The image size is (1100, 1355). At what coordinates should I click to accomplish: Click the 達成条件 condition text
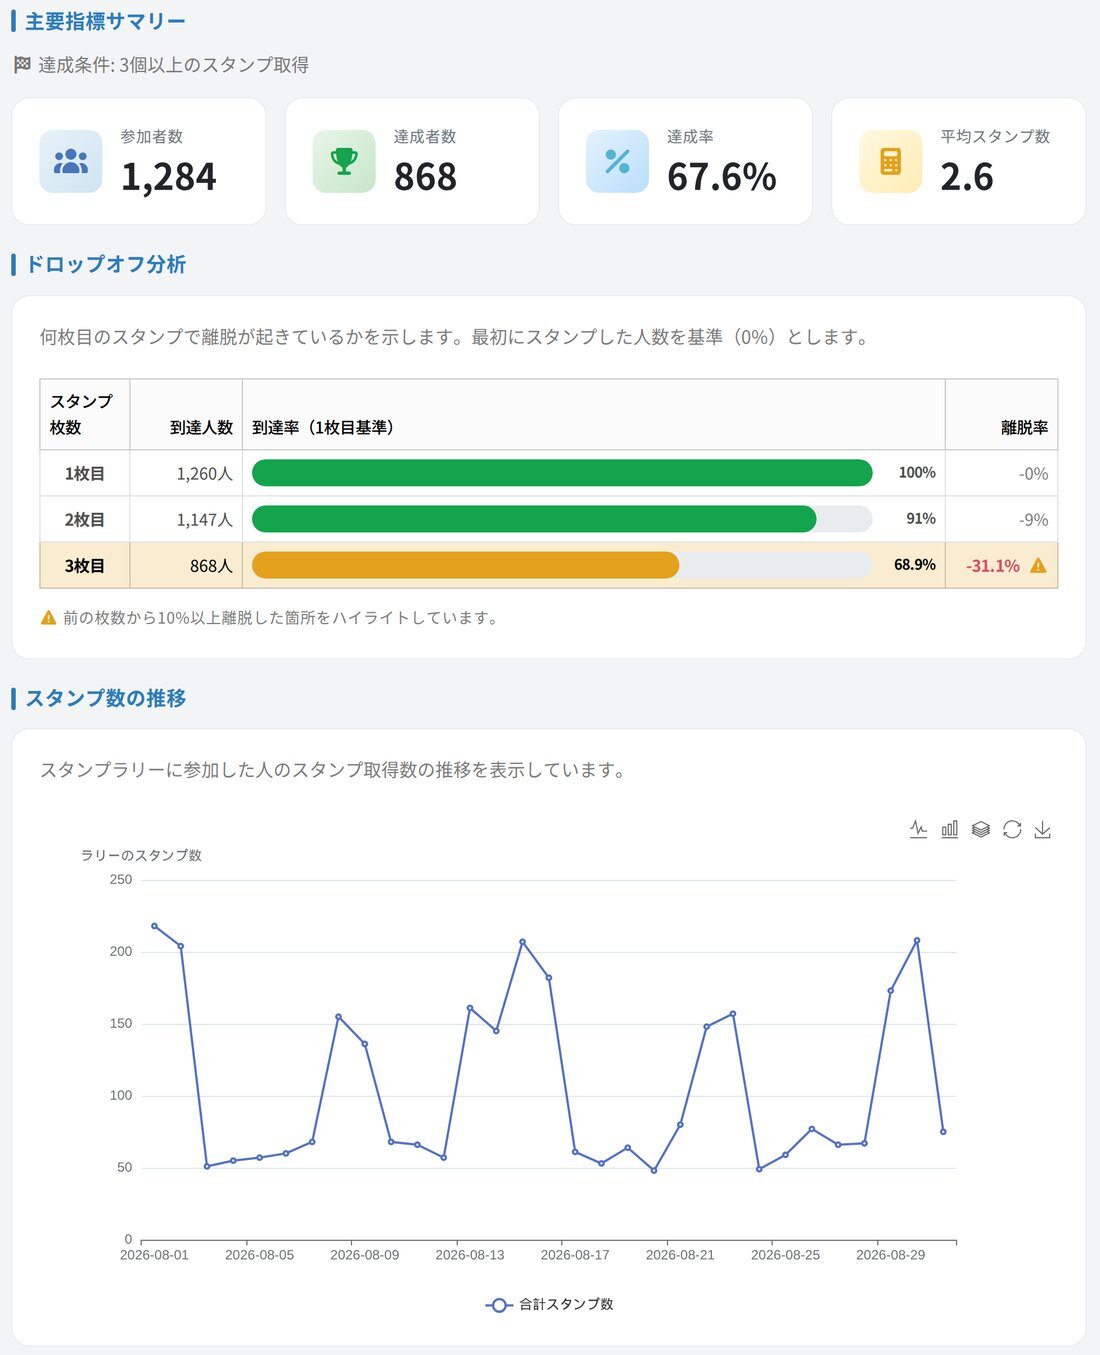173,65
